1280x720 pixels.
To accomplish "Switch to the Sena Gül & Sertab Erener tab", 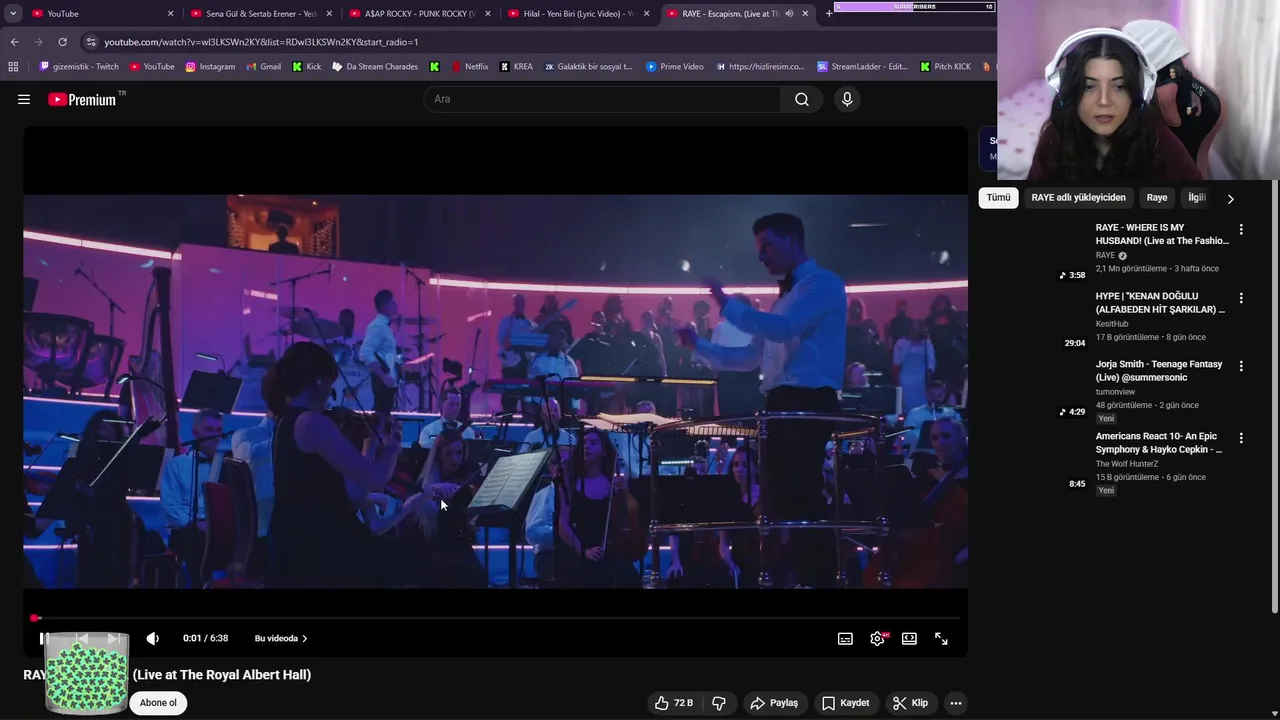I will click(x=260, y=13).
